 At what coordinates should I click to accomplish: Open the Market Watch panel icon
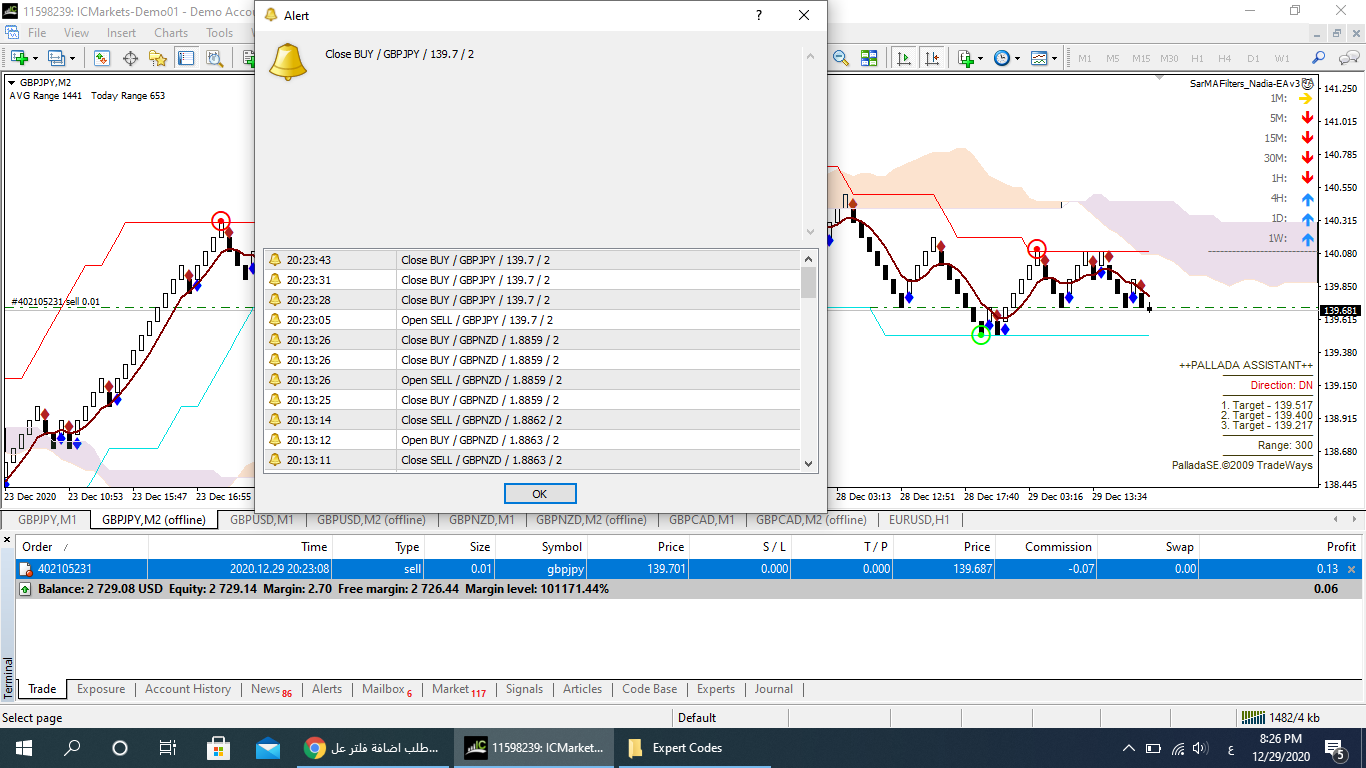pos(102,58)
